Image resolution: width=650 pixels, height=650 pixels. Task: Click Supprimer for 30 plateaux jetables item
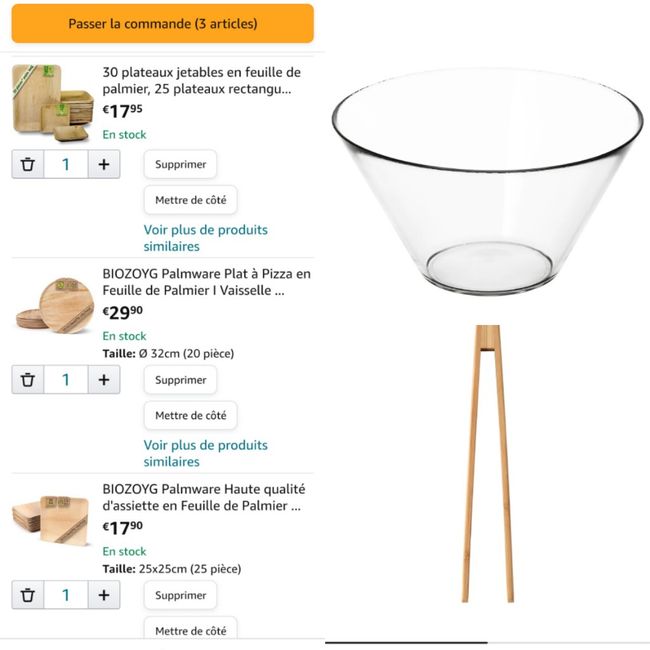click(x=180, y=164)
